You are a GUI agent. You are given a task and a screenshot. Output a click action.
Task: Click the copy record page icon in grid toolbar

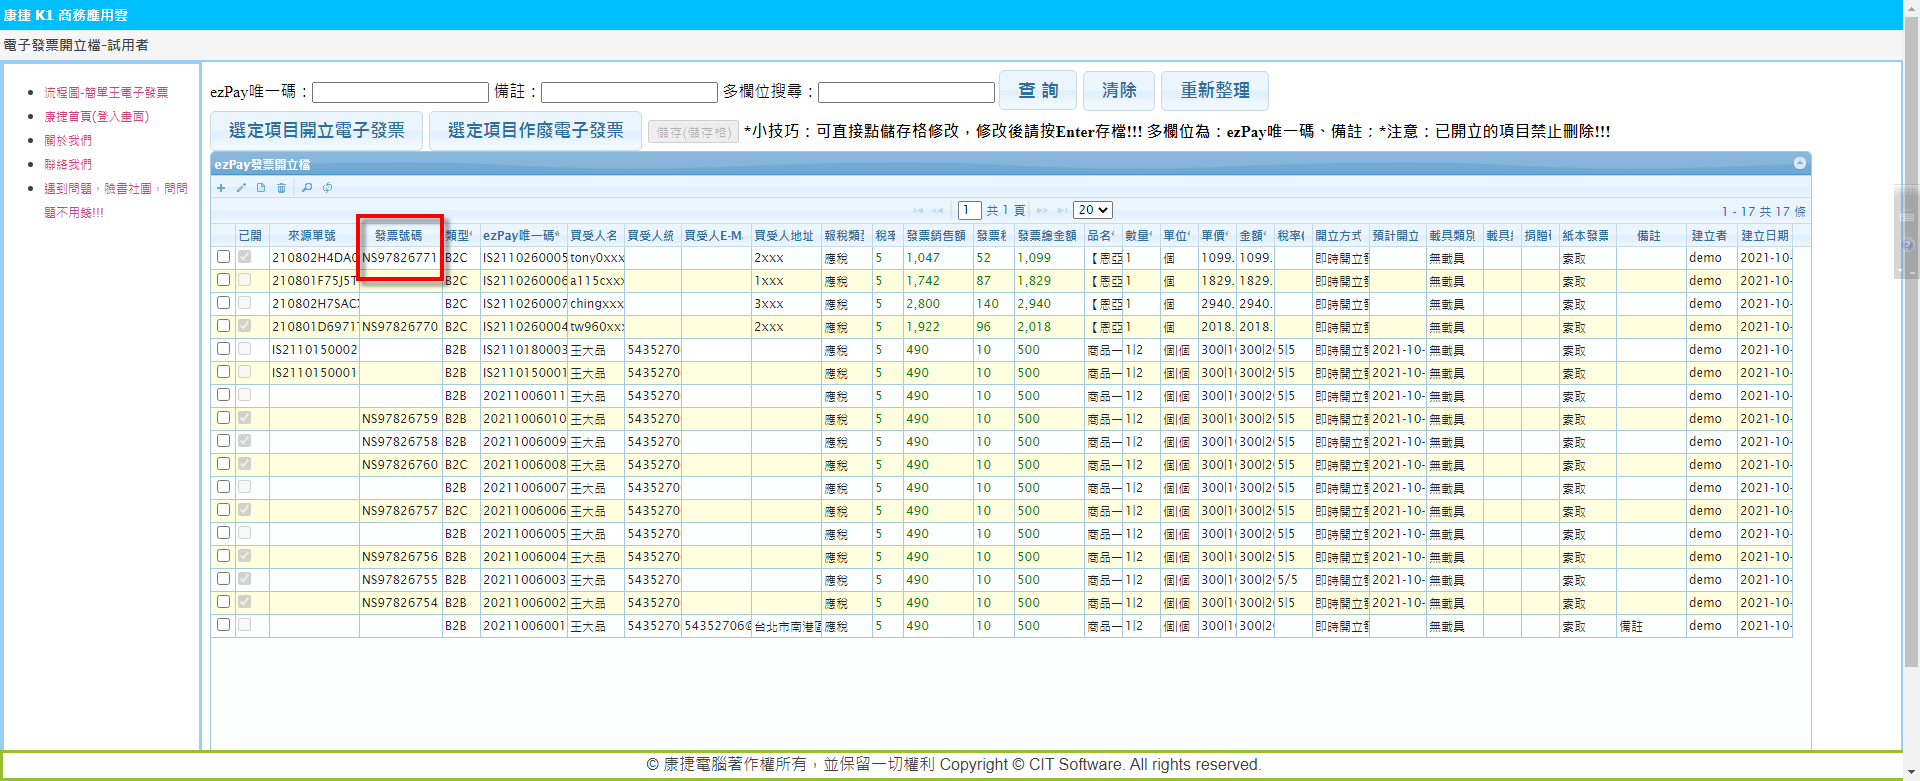coord(261,188)
